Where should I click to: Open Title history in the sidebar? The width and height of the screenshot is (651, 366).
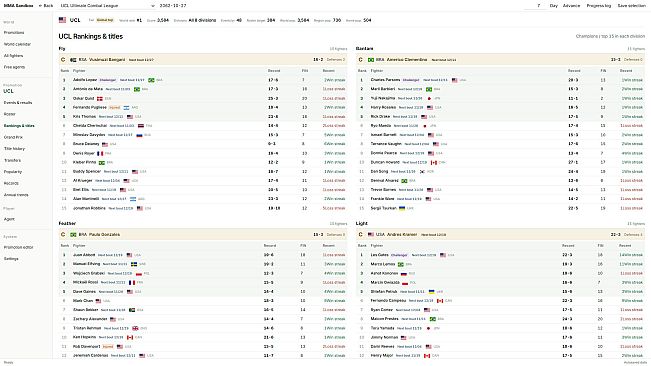[x=15, y=149]
